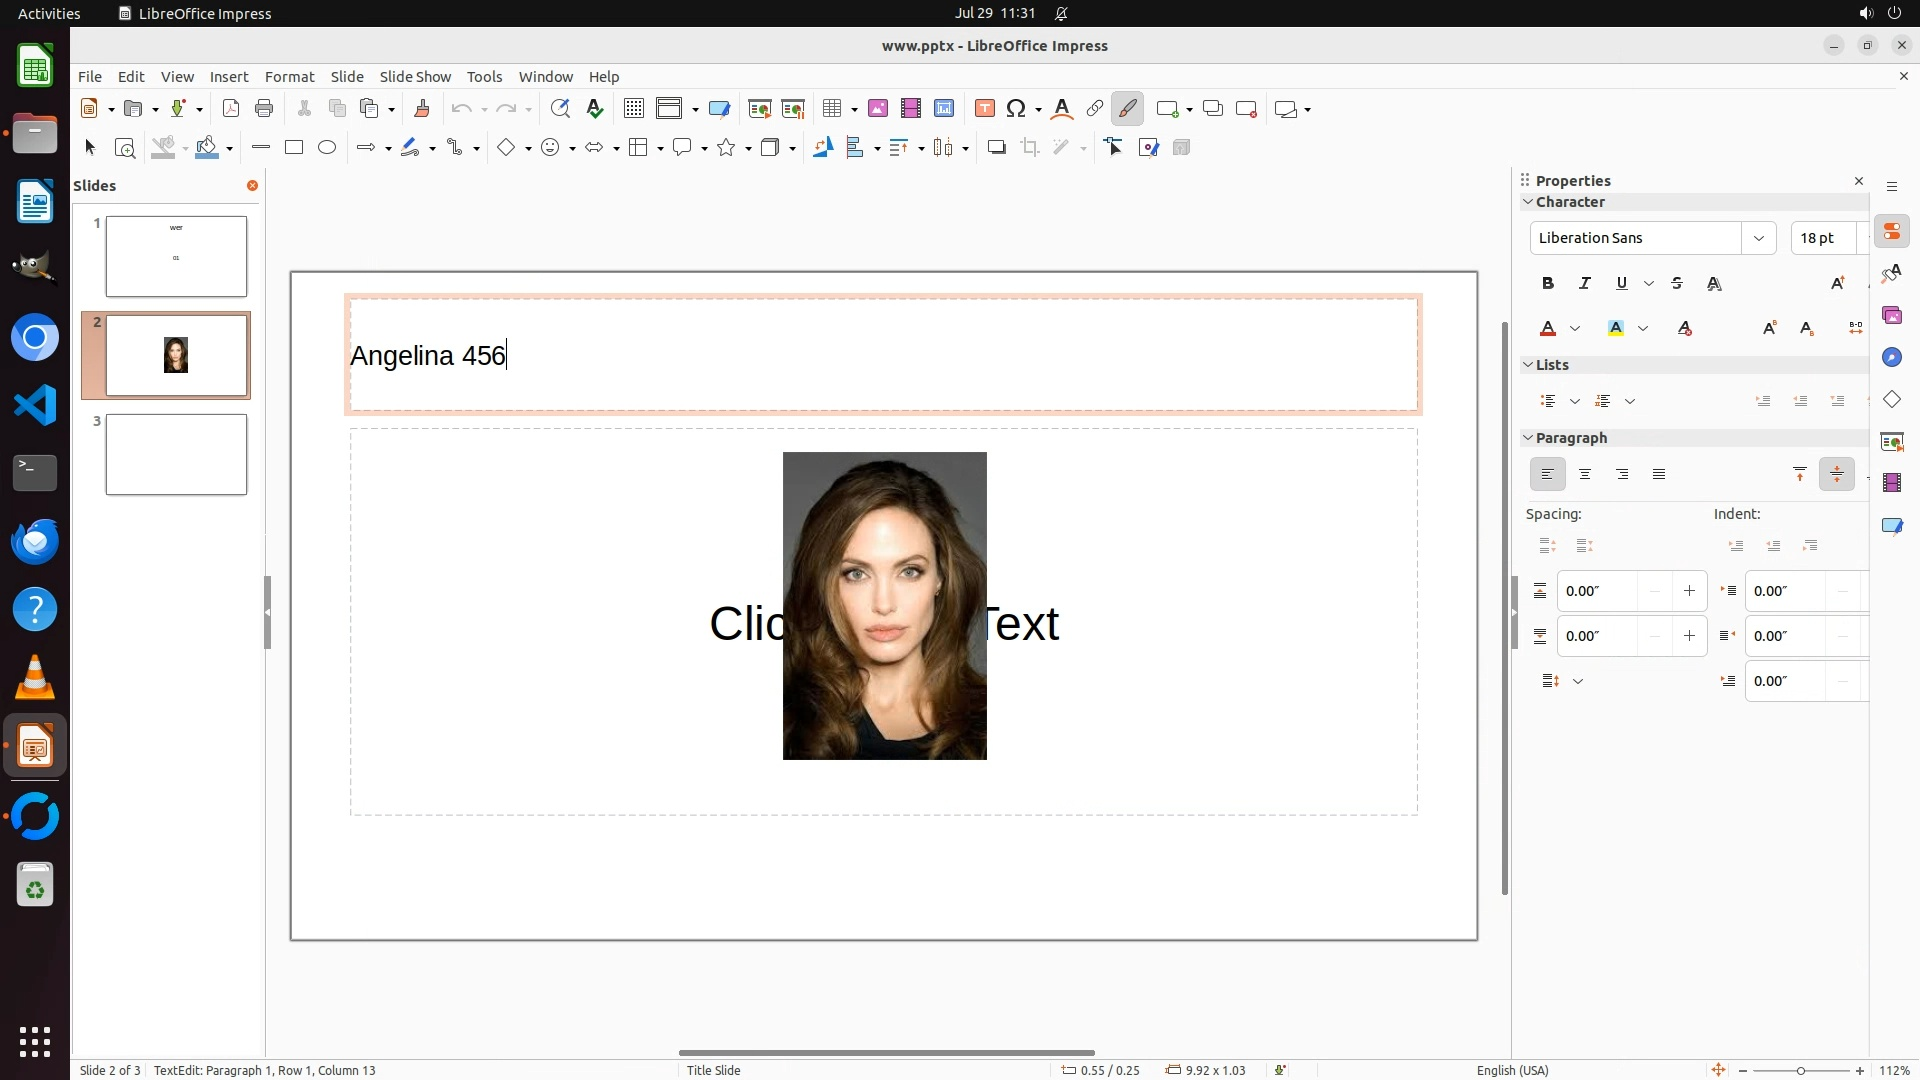Viewport: 1920px width, 1080px height.
Task: Click the zoom slider in status bar
Action: point(1800,1070)
